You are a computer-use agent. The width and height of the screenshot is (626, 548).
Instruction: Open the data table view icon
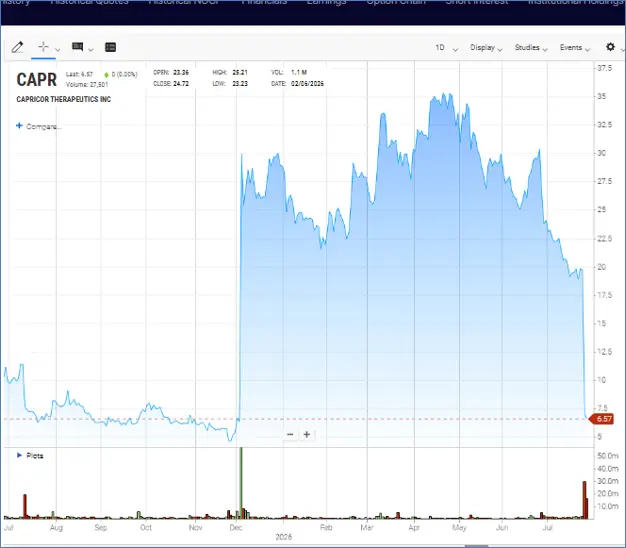(x=110, y=47)
